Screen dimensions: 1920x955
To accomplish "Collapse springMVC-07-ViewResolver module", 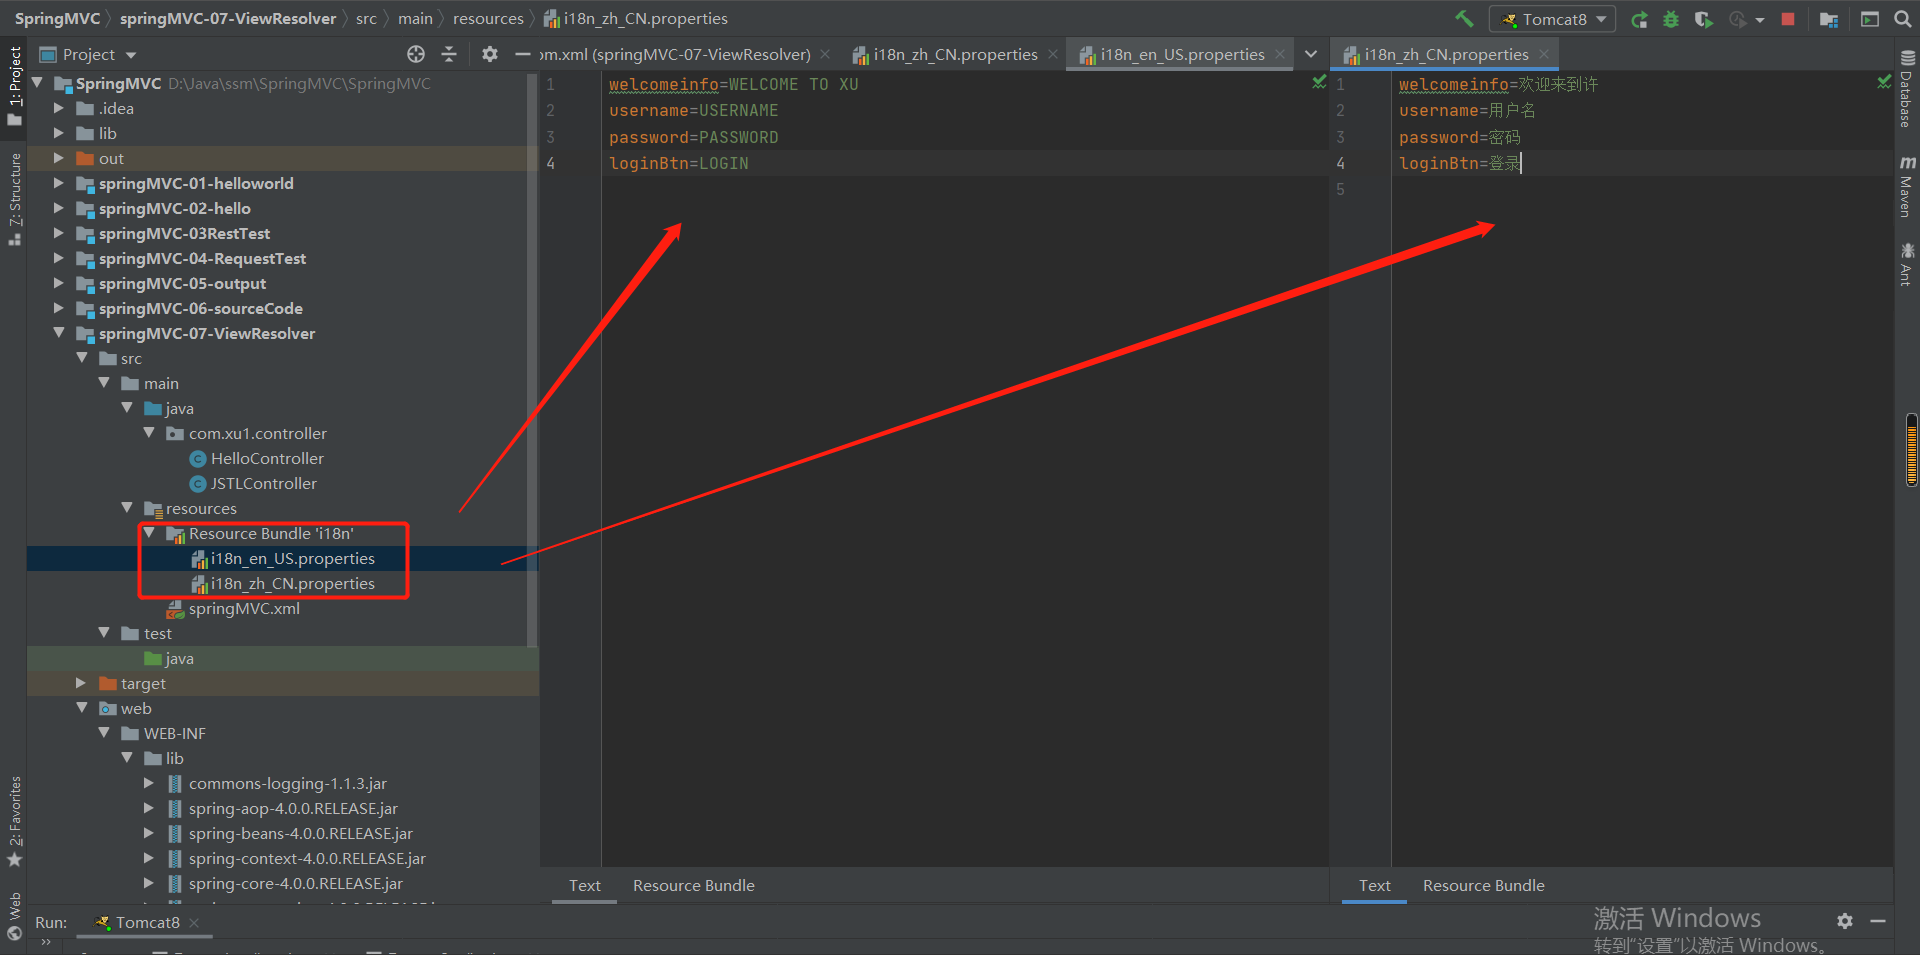I will [x=59, y=333].
